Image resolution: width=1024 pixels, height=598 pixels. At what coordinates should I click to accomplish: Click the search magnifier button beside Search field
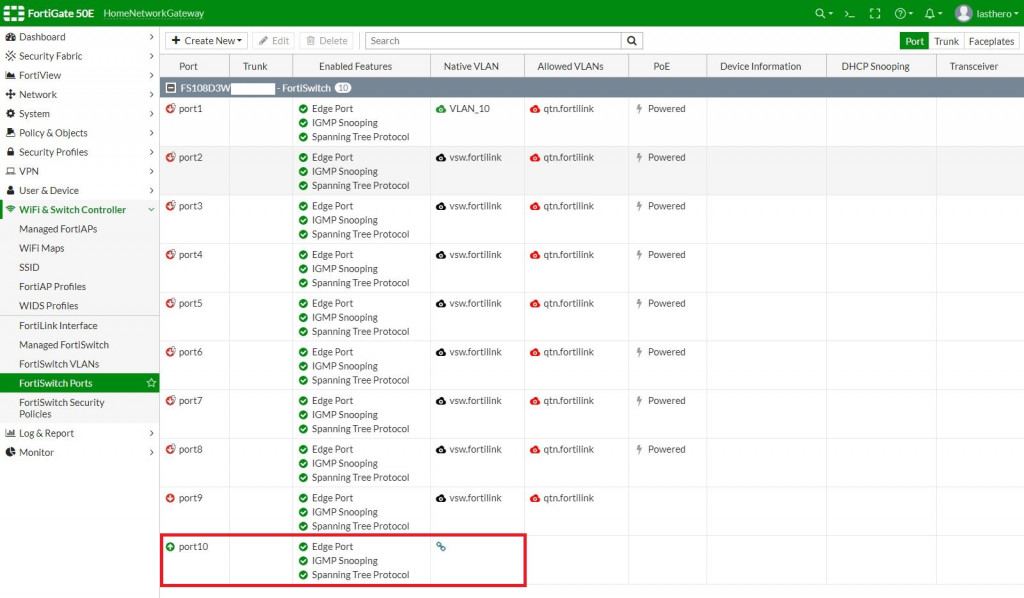pos(632,40)
